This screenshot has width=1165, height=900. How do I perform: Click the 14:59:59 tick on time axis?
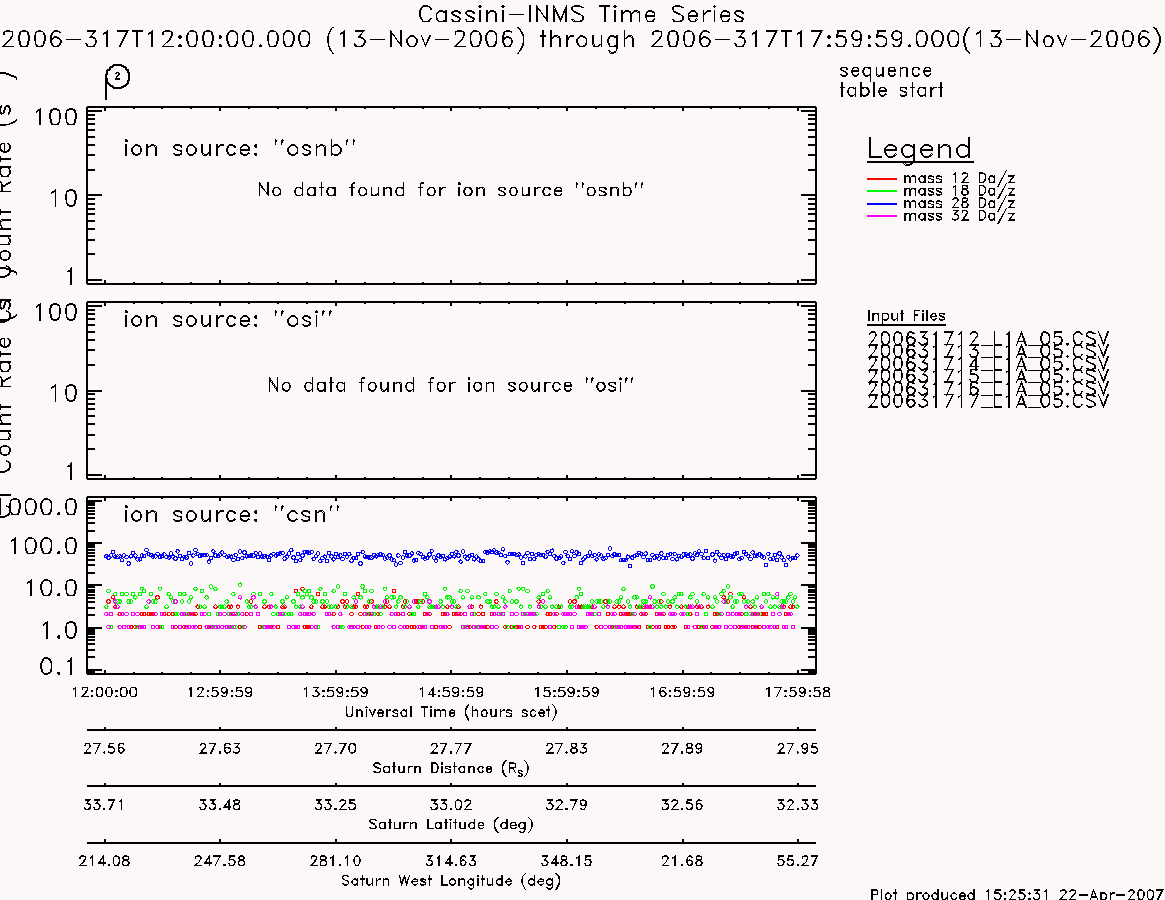tap(451, 692)
